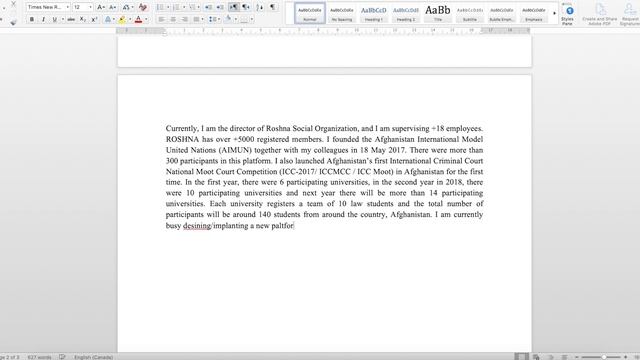
Task: Apply strikethrough formatting
Action: pyautogui.click(x=71, y=20)
